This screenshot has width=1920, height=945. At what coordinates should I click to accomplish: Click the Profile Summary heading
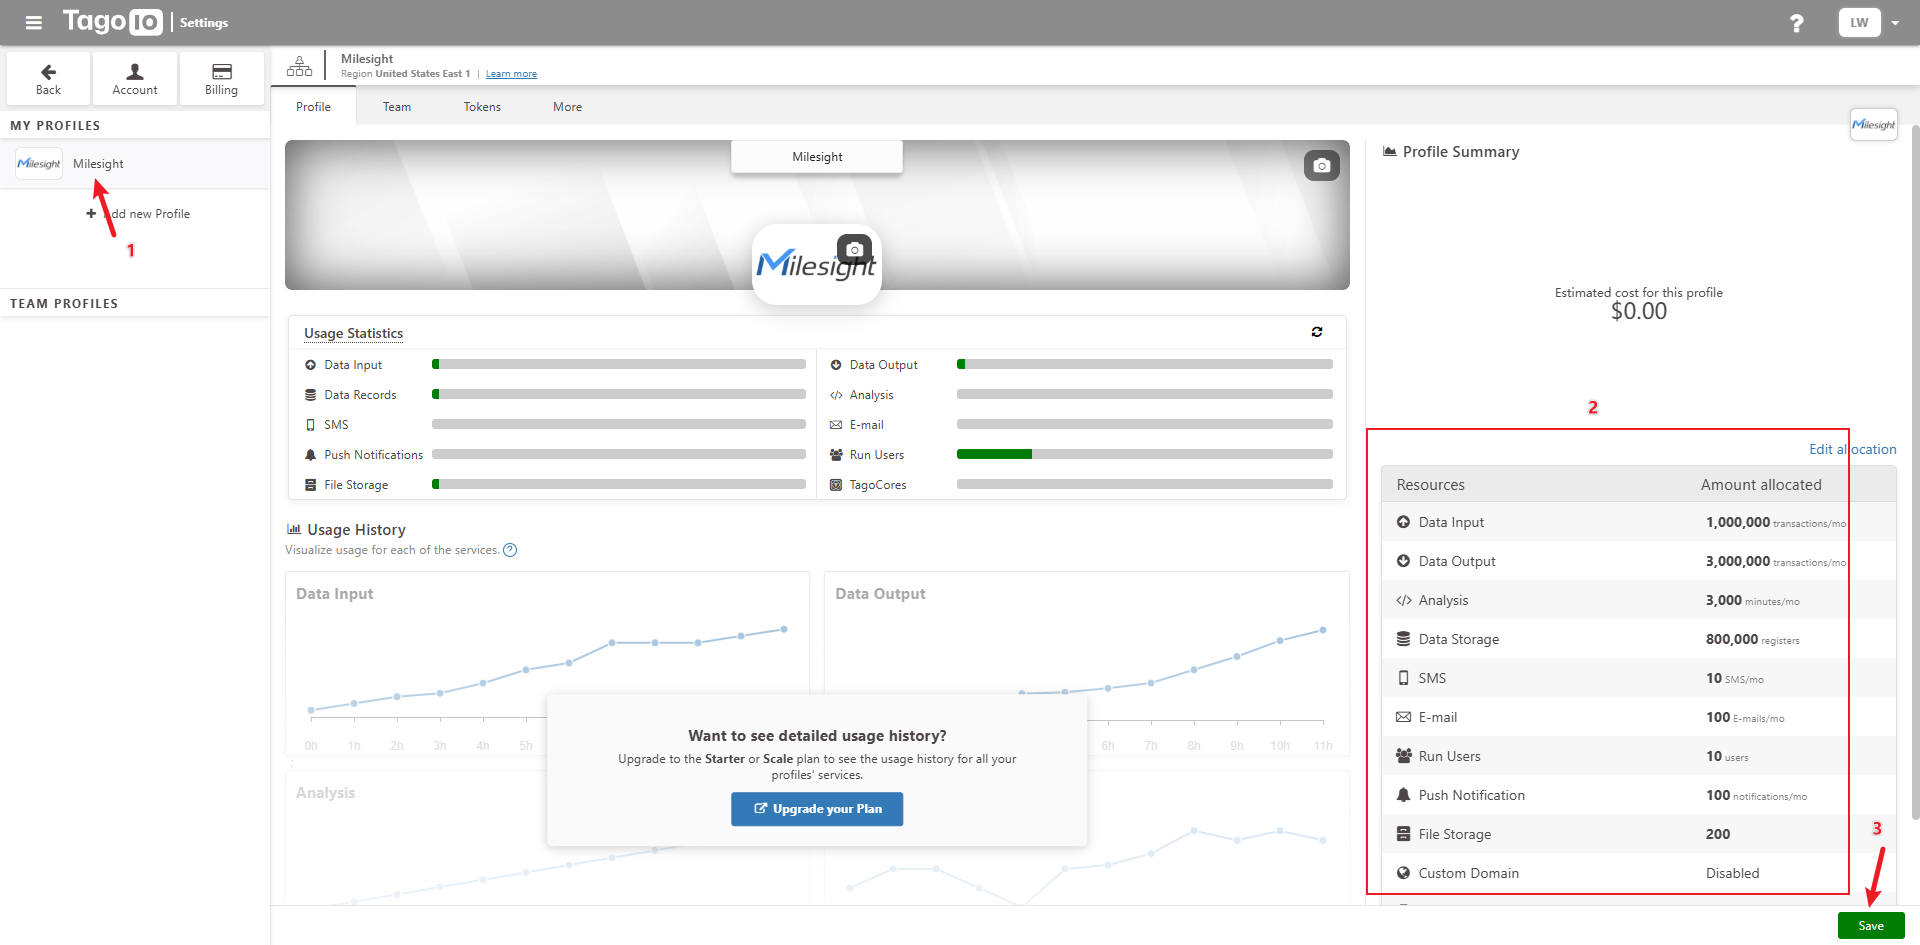pos(1461,152)
